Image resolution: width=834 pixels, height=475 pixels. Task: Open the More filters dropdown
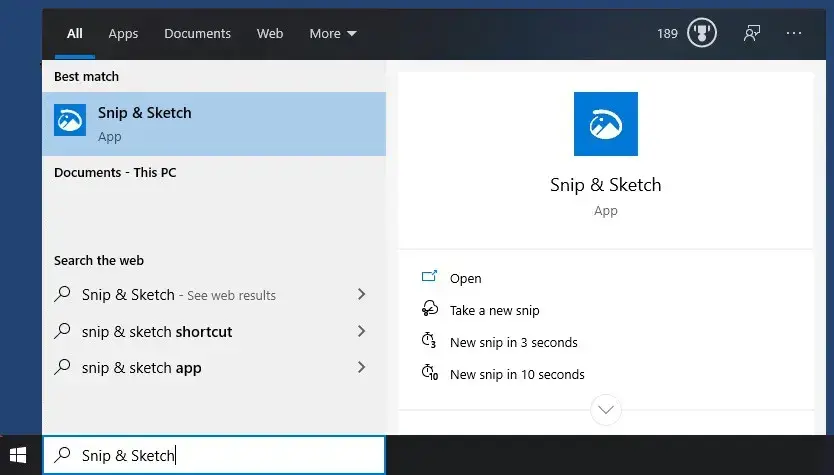[333, 34]
